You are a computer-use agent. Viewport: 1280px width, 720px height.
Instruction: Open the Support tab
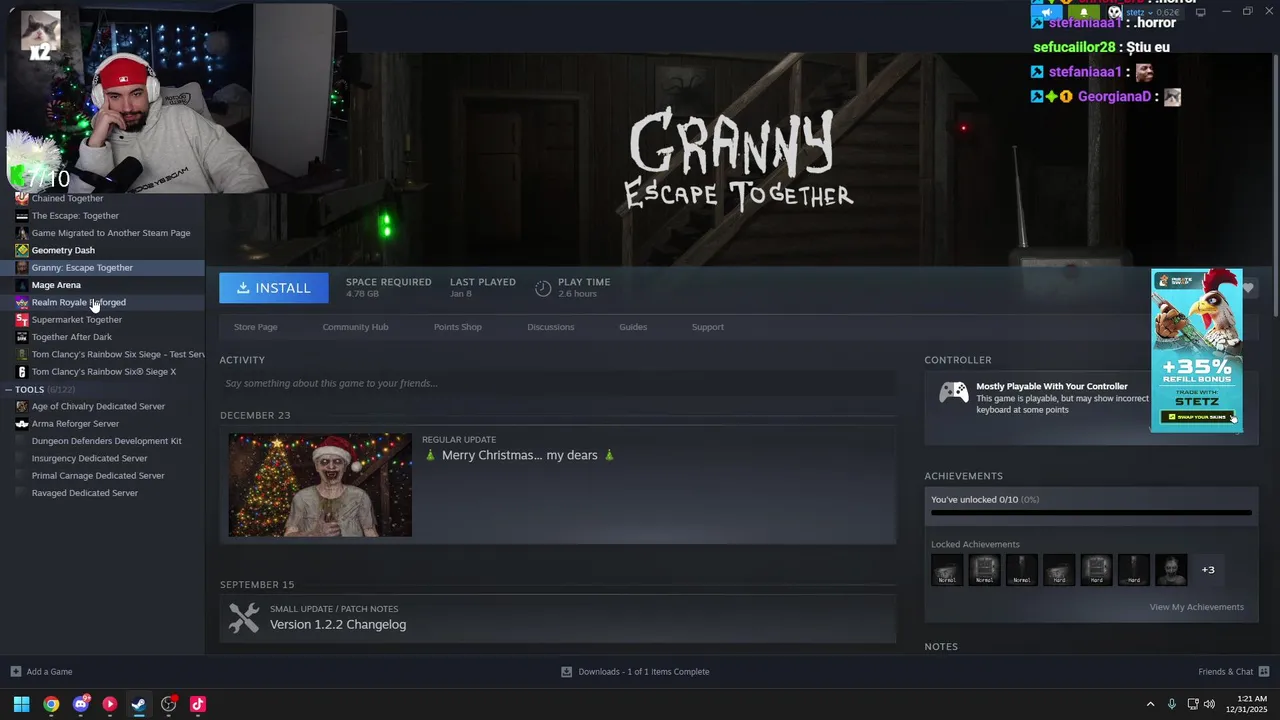(x=708, y=327)
